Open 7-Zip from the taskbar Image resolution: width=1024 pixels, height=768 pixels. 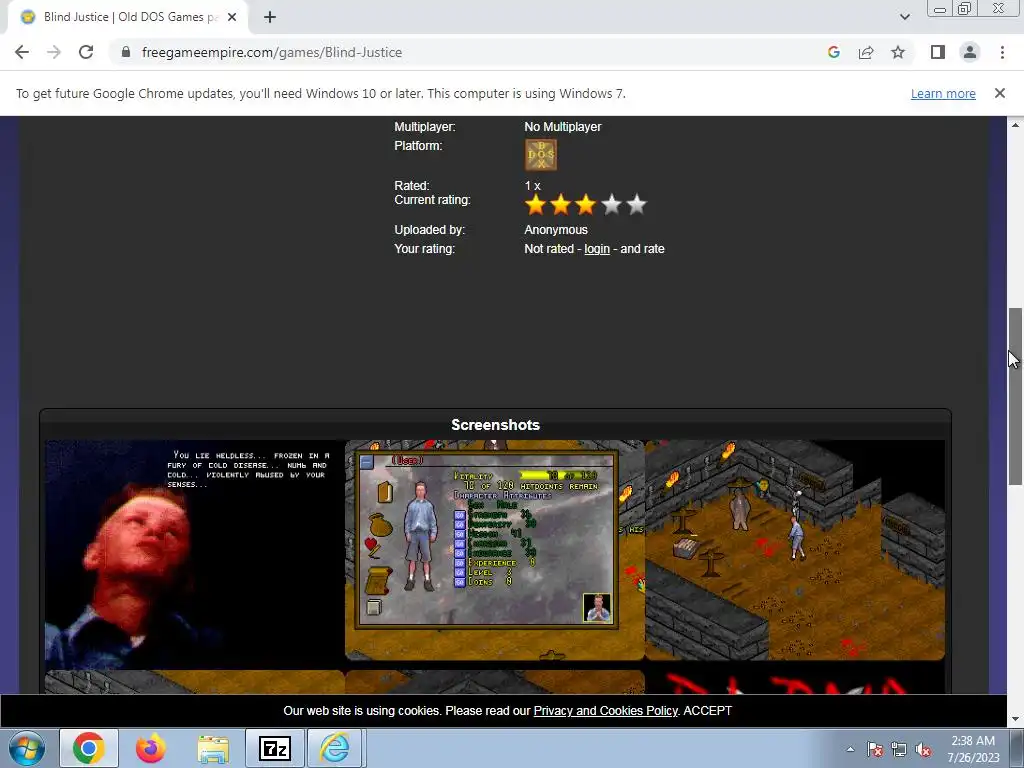tap(274, 748)
